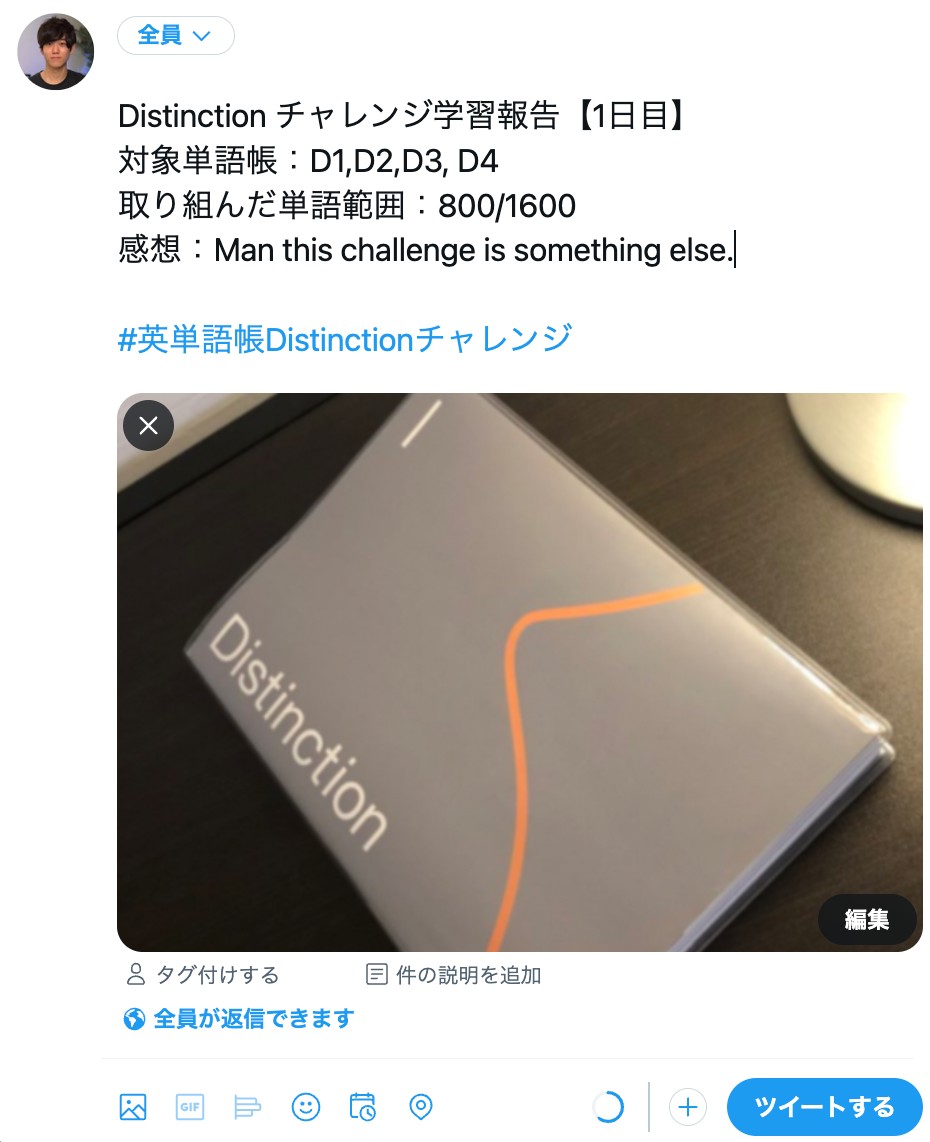
Task: Click the add image media icon
Action: (x=133, y=1107)
